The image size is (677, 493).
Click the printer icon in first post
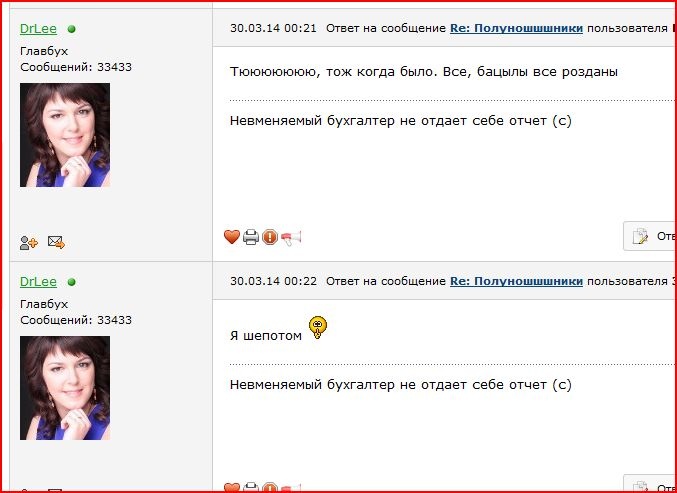click(x=251, y=237)
